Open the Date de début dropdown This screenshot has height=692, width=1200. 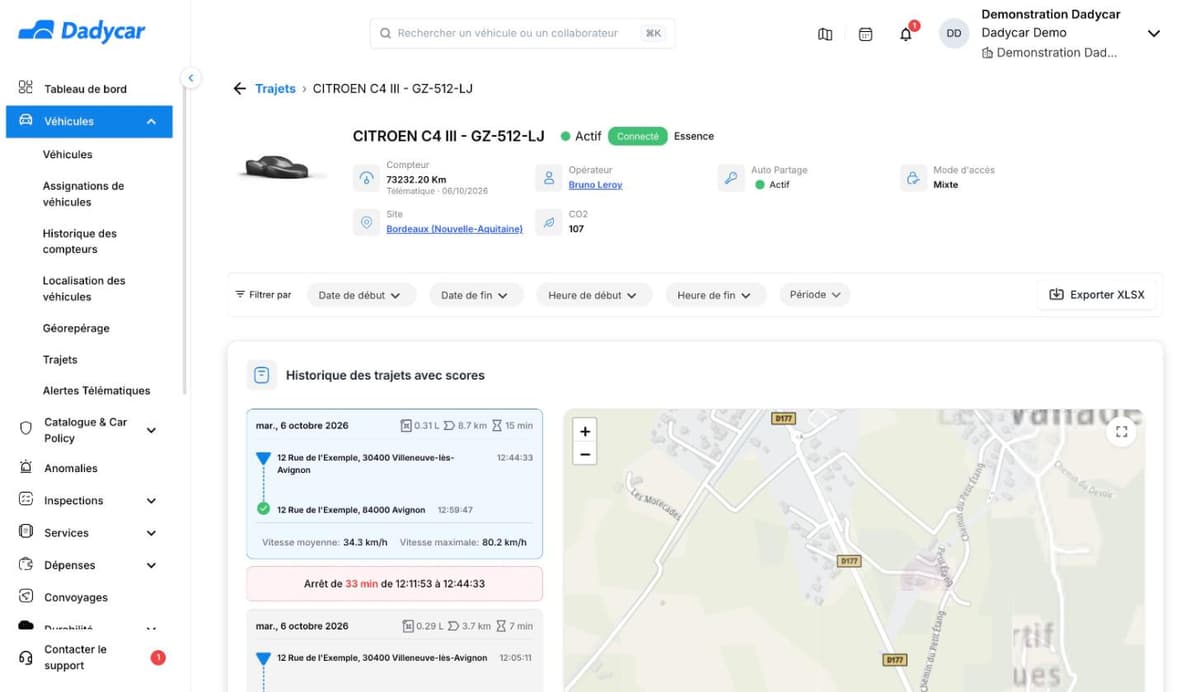point(359,295)
